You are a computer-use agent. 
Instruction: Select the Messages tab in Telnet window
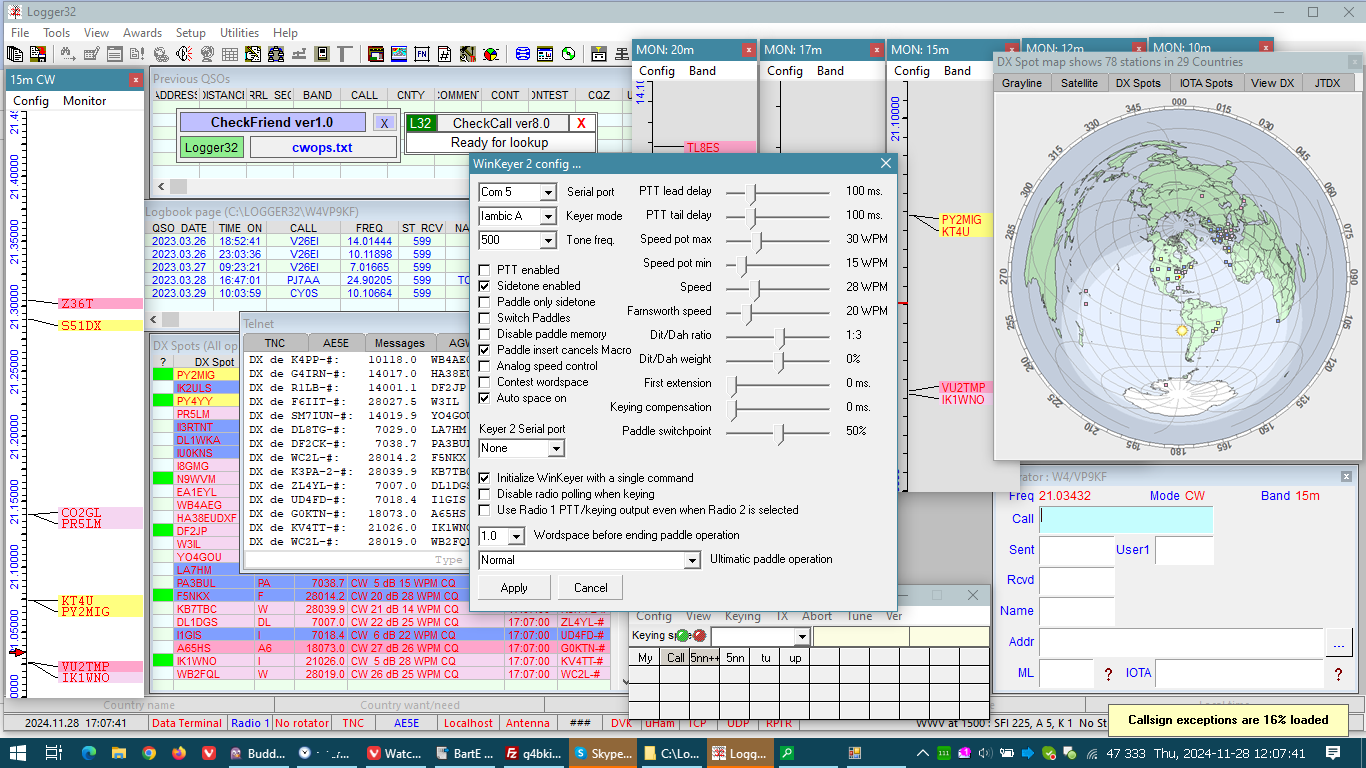400,343
